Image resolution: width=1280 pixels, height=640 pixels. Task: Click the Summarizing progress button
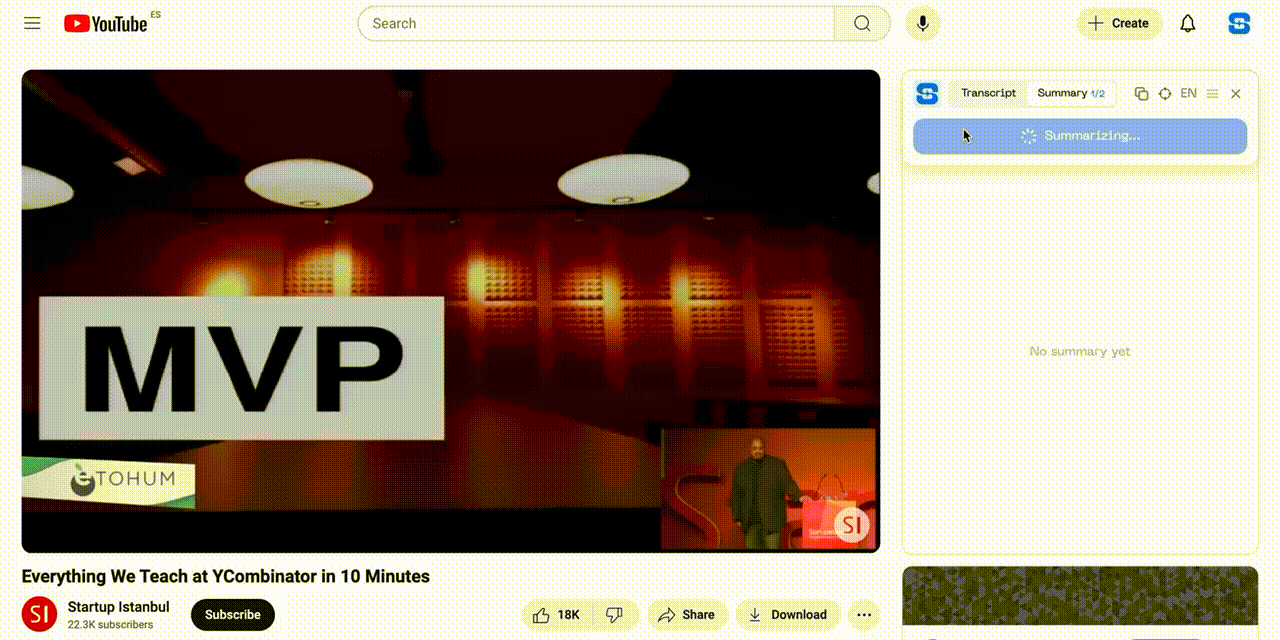click(1080, 136)
